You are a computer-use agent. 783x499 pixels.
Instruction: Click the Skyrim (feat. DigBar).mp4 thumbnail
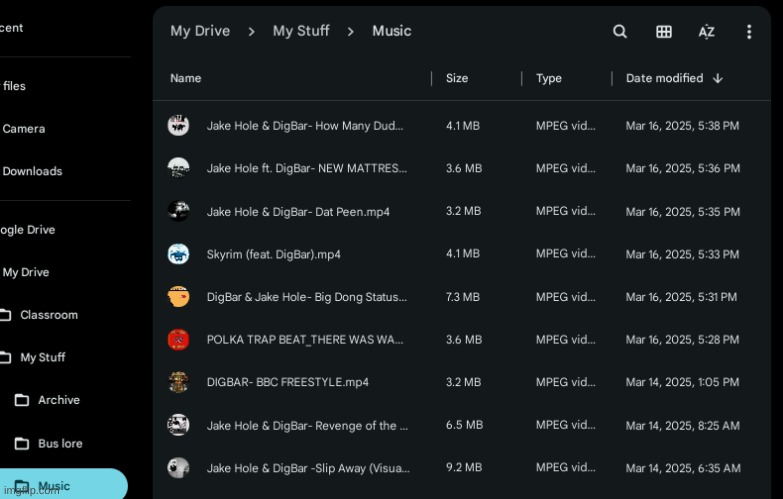[178, 254]
